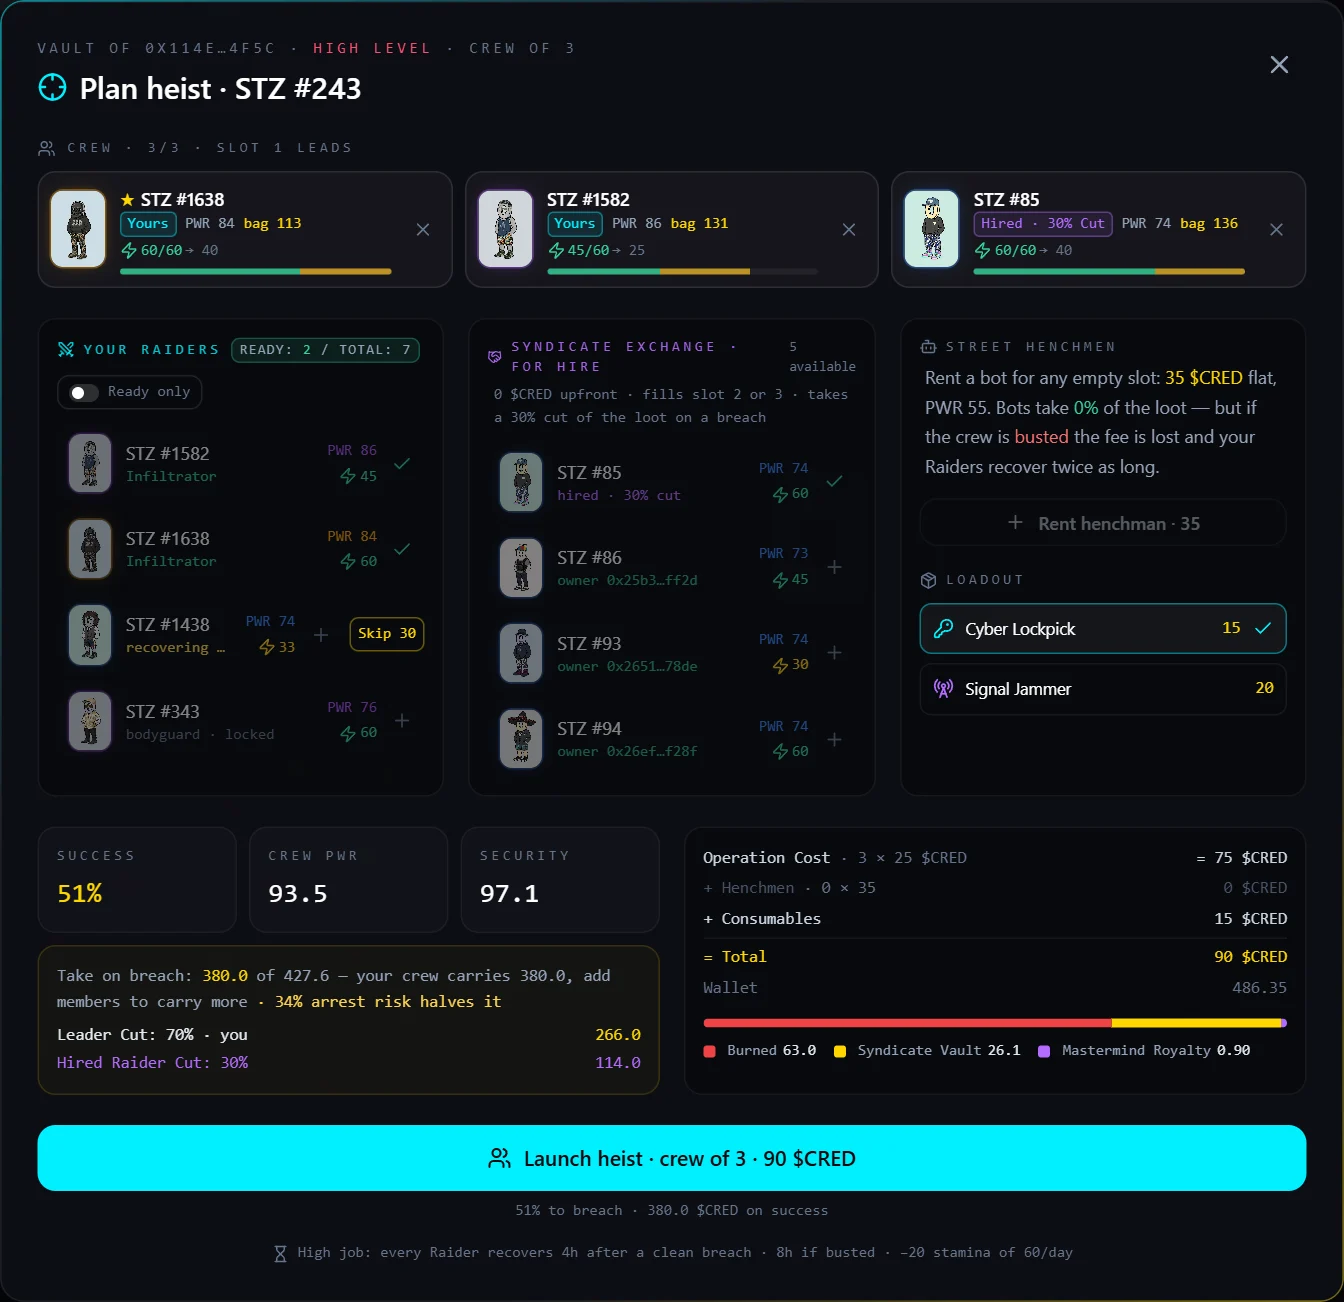Open STZ #1638 crew card avatar

point(78,229)
